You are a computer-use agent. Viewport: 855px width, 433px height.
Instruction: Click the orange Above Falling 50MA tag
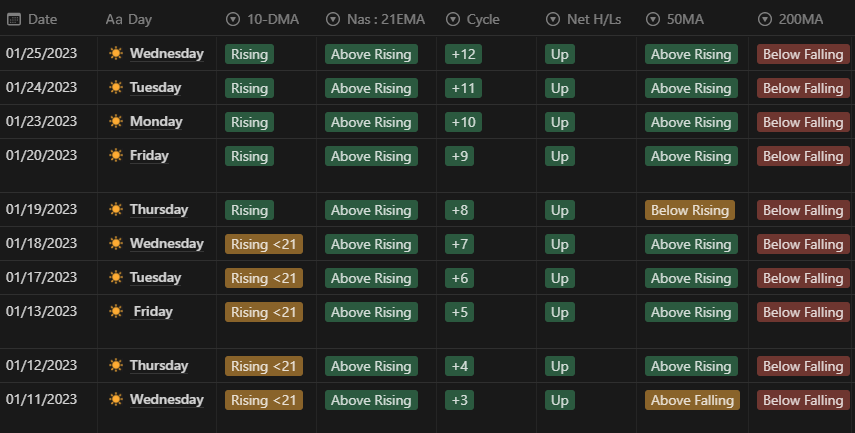[x=693, y=400]
